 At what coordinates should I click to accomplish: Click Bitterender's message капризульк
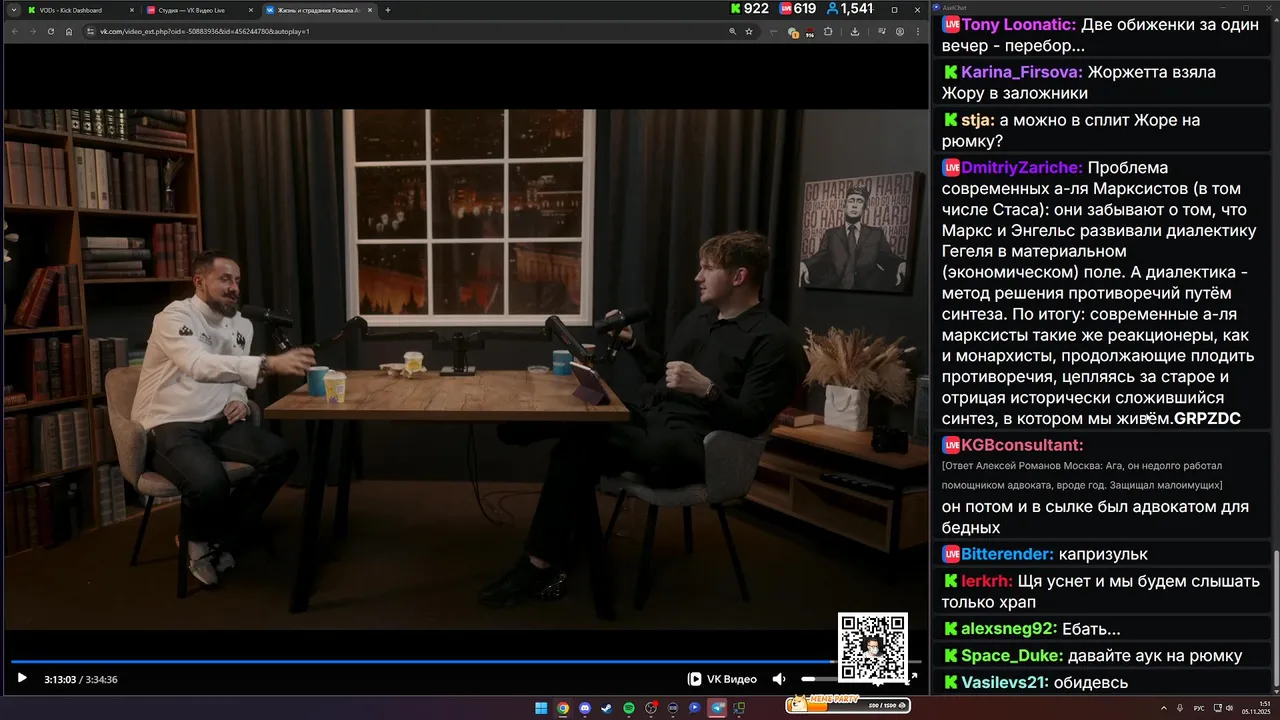pyautogui.click(x=1105, y=553)
